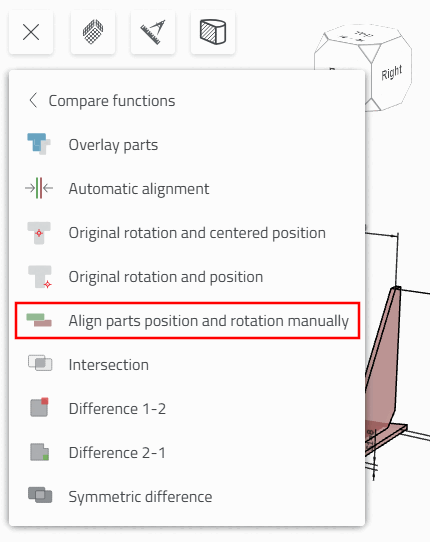The width and height of the screenshot is (430, 542).
Task: Select the ruler and compass measure tool
Action: [153, 32]
